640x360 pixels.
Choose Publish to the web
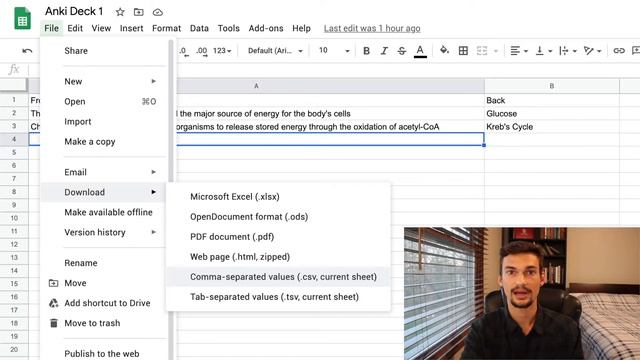pos(104,353)
